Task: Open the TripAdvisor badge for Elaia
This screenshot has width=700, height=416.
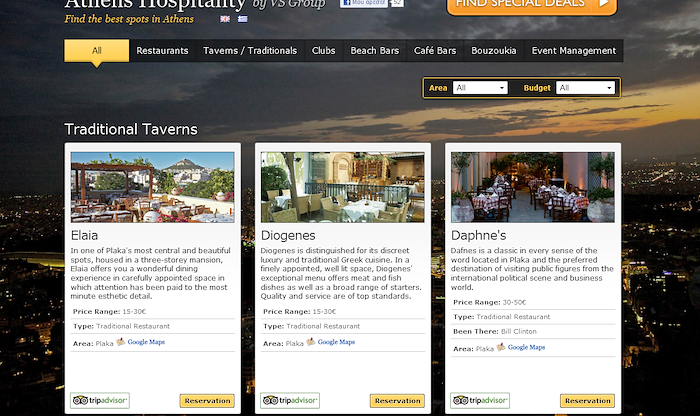Action: (x=100, y=400)
